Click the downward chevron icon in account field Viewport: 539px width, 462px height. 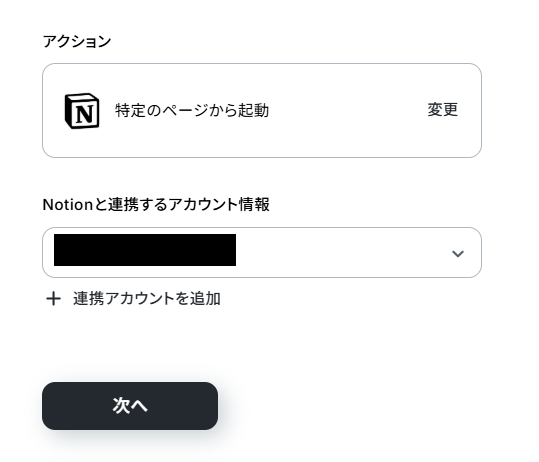click(458, 254)
